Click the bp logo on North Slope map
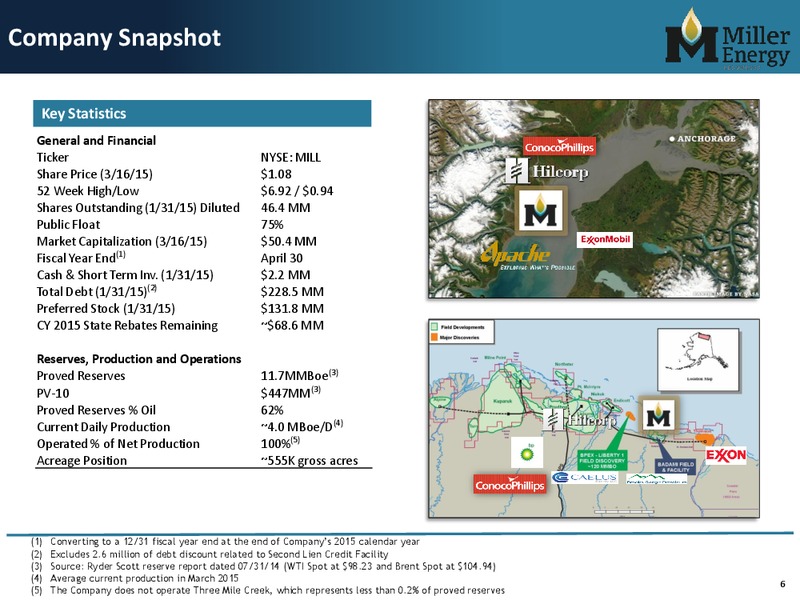800x600 pixels. pos(527,452)
